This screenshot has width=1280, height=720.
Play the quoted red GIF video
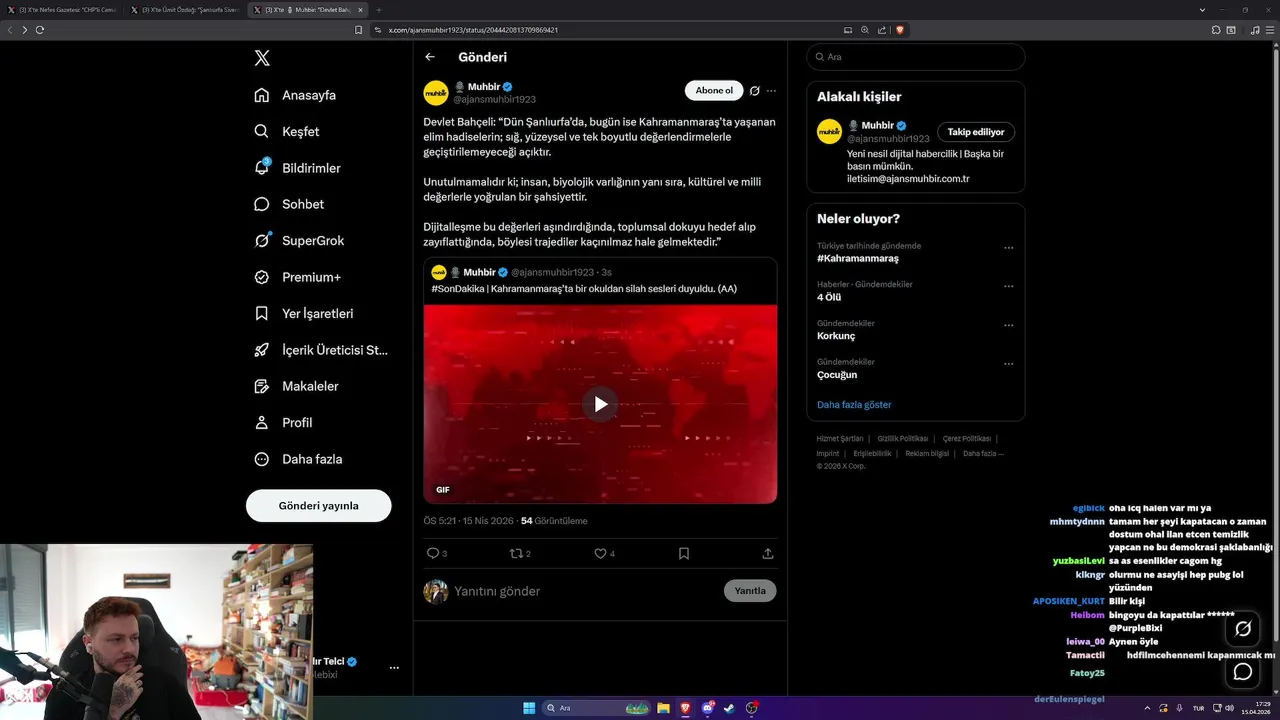[600, 404]
